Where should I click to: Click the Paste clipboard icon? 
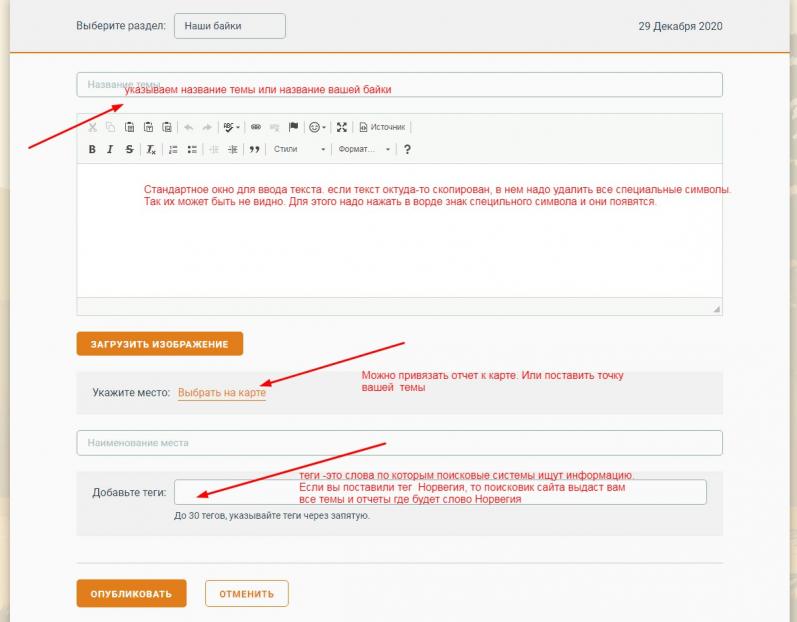click(130, 127)
